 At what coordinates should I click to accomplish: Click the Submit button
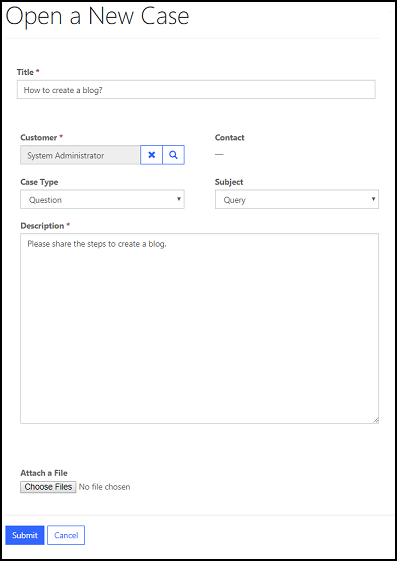(25, 535)
